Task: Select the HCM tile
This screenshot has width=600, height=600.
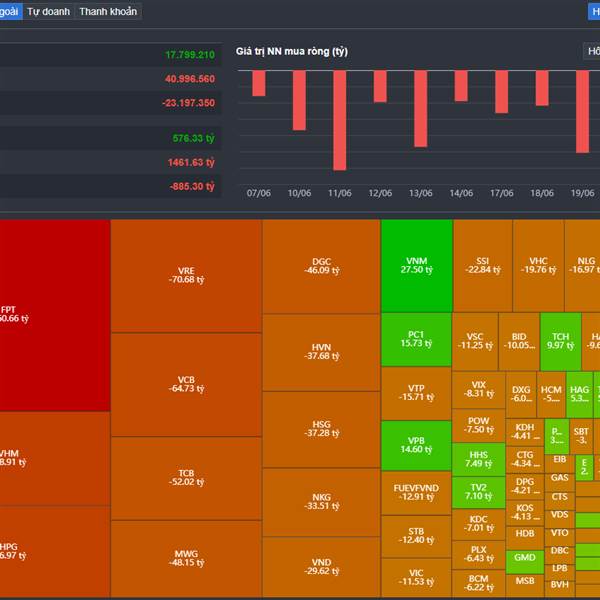Action: point(551,395)
